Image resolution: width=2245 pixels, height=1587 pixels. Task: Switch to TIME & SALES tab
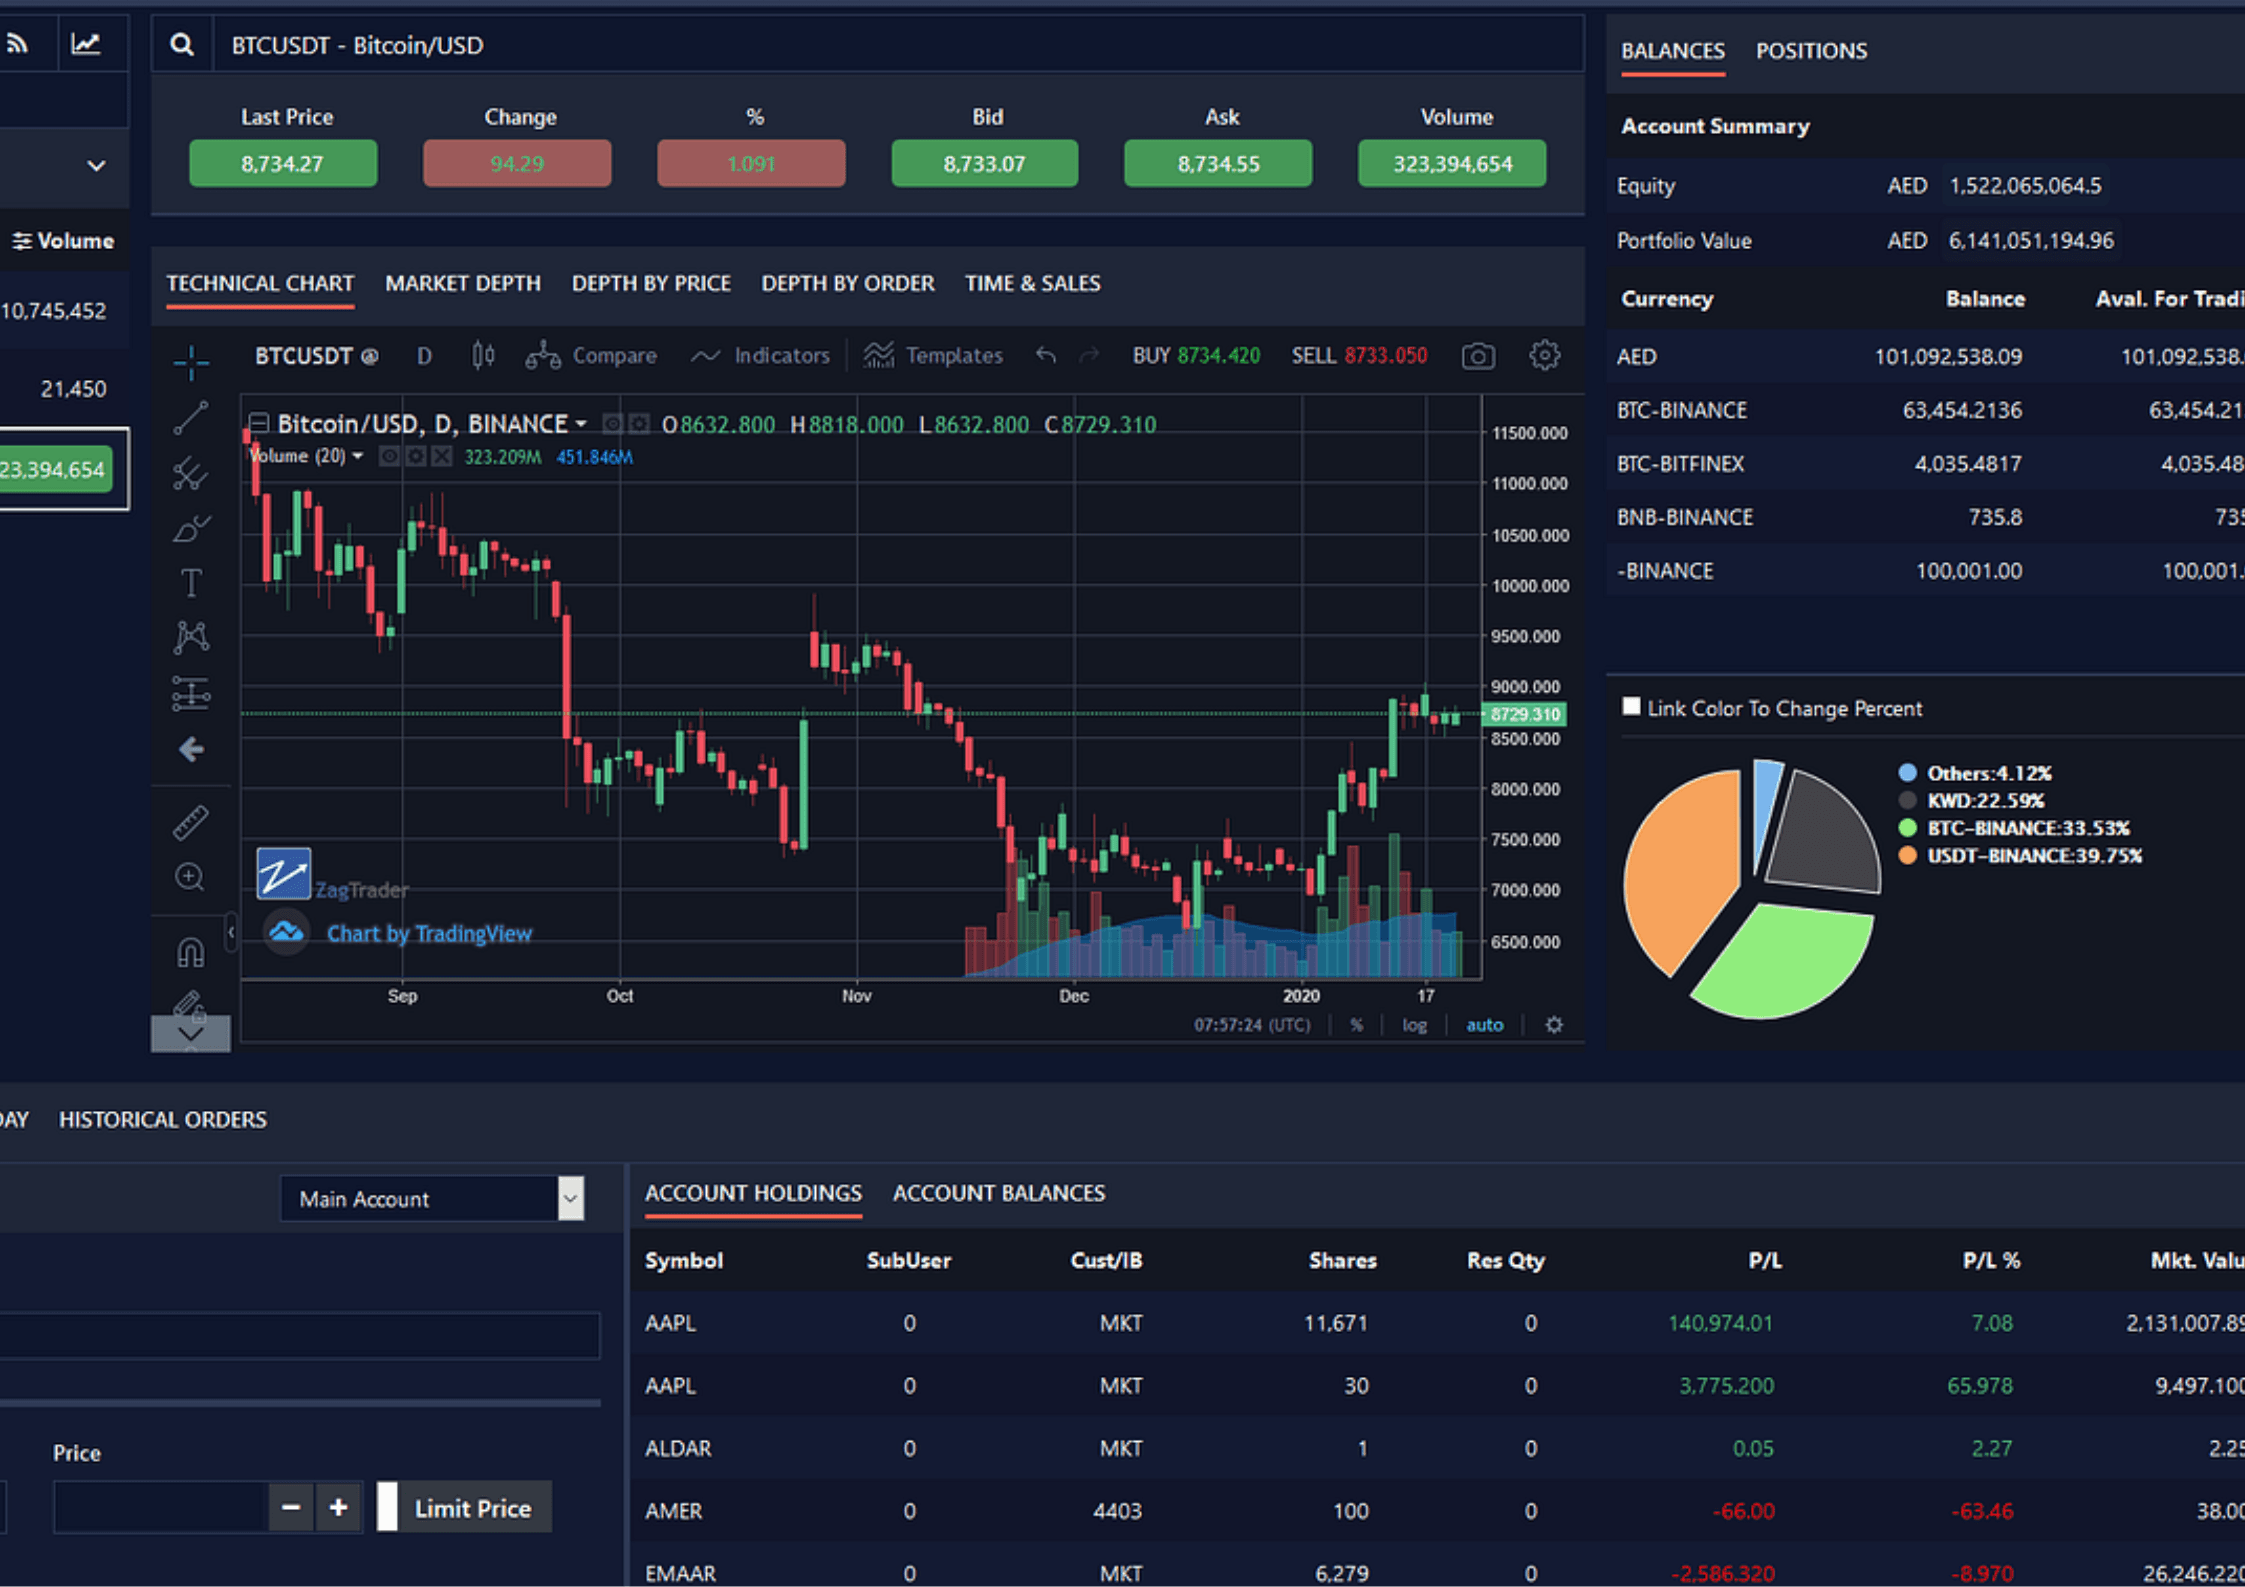click(x=1032, y=283)
